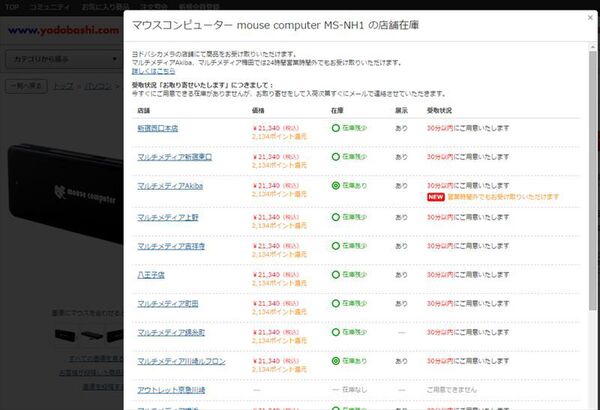Click the after-hours pickup notice in Akiba row
The image size is (600, 410).
(x=503, y=197)
